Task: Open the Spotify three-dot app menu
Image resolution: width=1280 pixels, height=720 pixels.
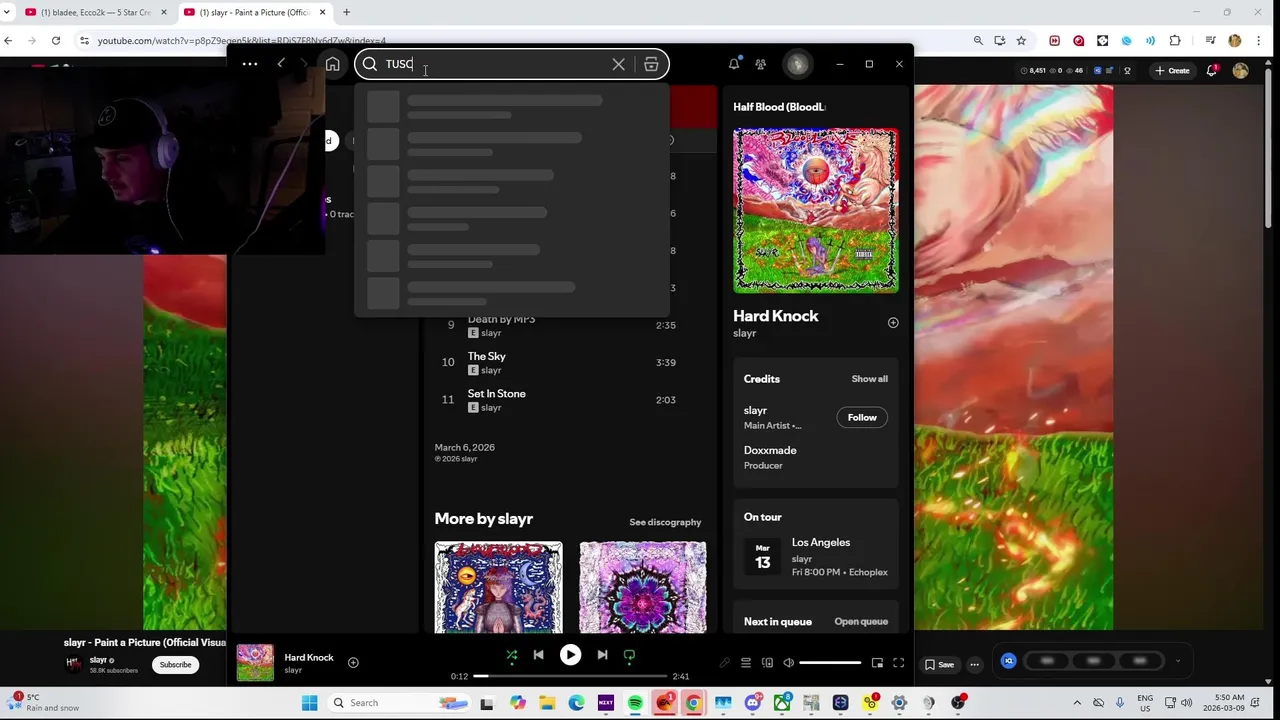Action: pos(250,64)
